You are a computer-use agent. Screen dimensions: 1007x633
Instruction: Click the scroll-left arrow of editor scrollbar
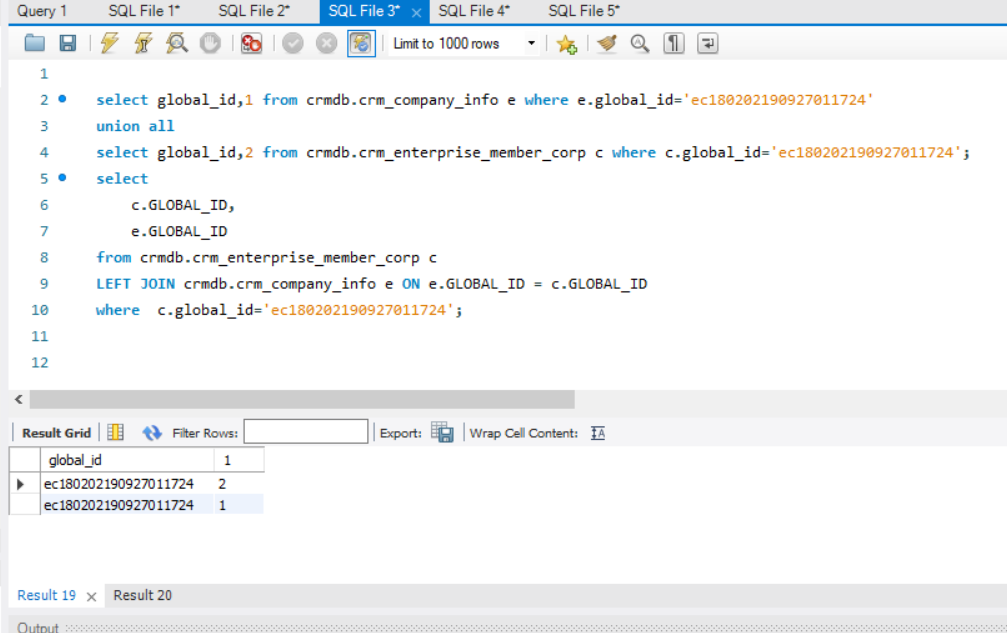(x=19, y=399)
